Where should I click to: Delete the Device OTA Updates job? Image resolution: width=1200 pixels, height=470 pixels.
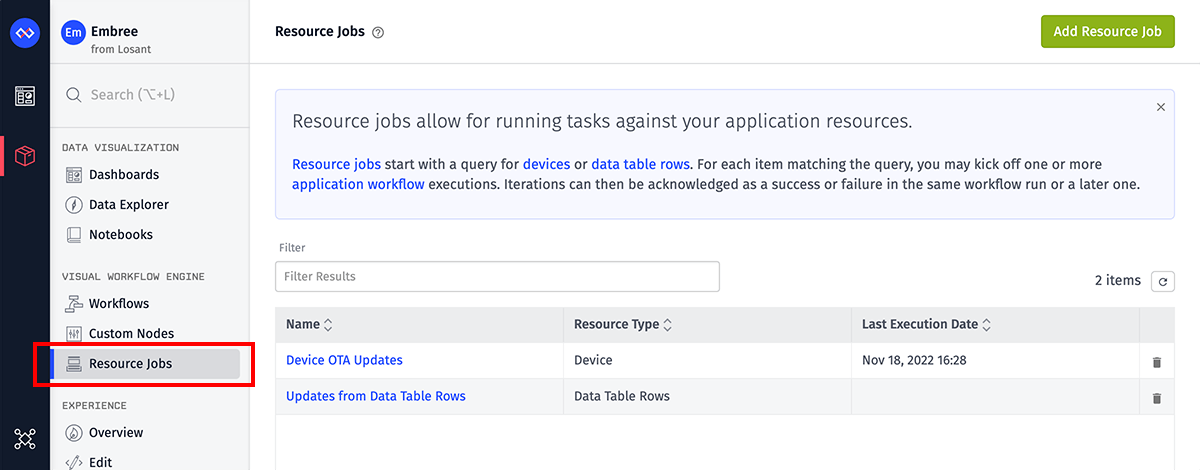(x=1157, y=361)
